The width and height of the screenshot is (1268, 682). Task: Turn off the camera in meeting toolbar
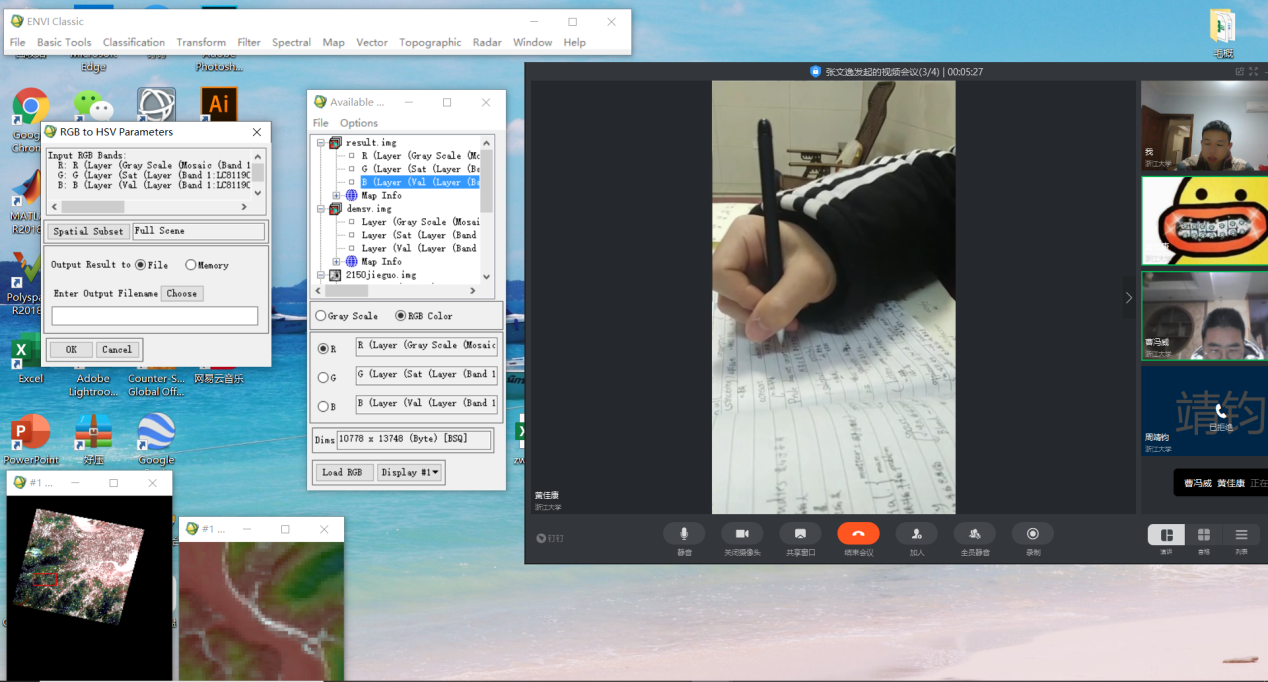742,534
